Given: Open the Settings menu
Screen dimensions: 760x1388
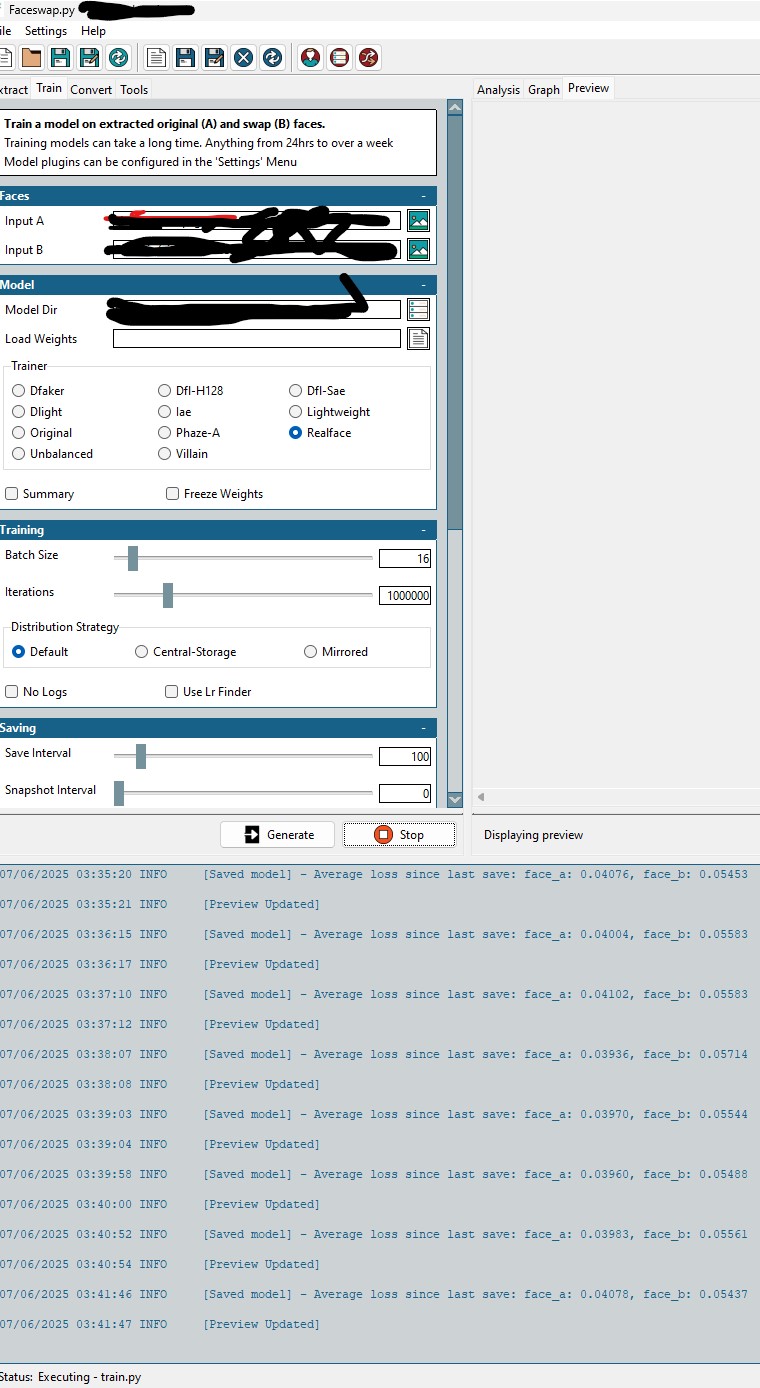Looking at the screenshot, I should [x=46, y=31].
